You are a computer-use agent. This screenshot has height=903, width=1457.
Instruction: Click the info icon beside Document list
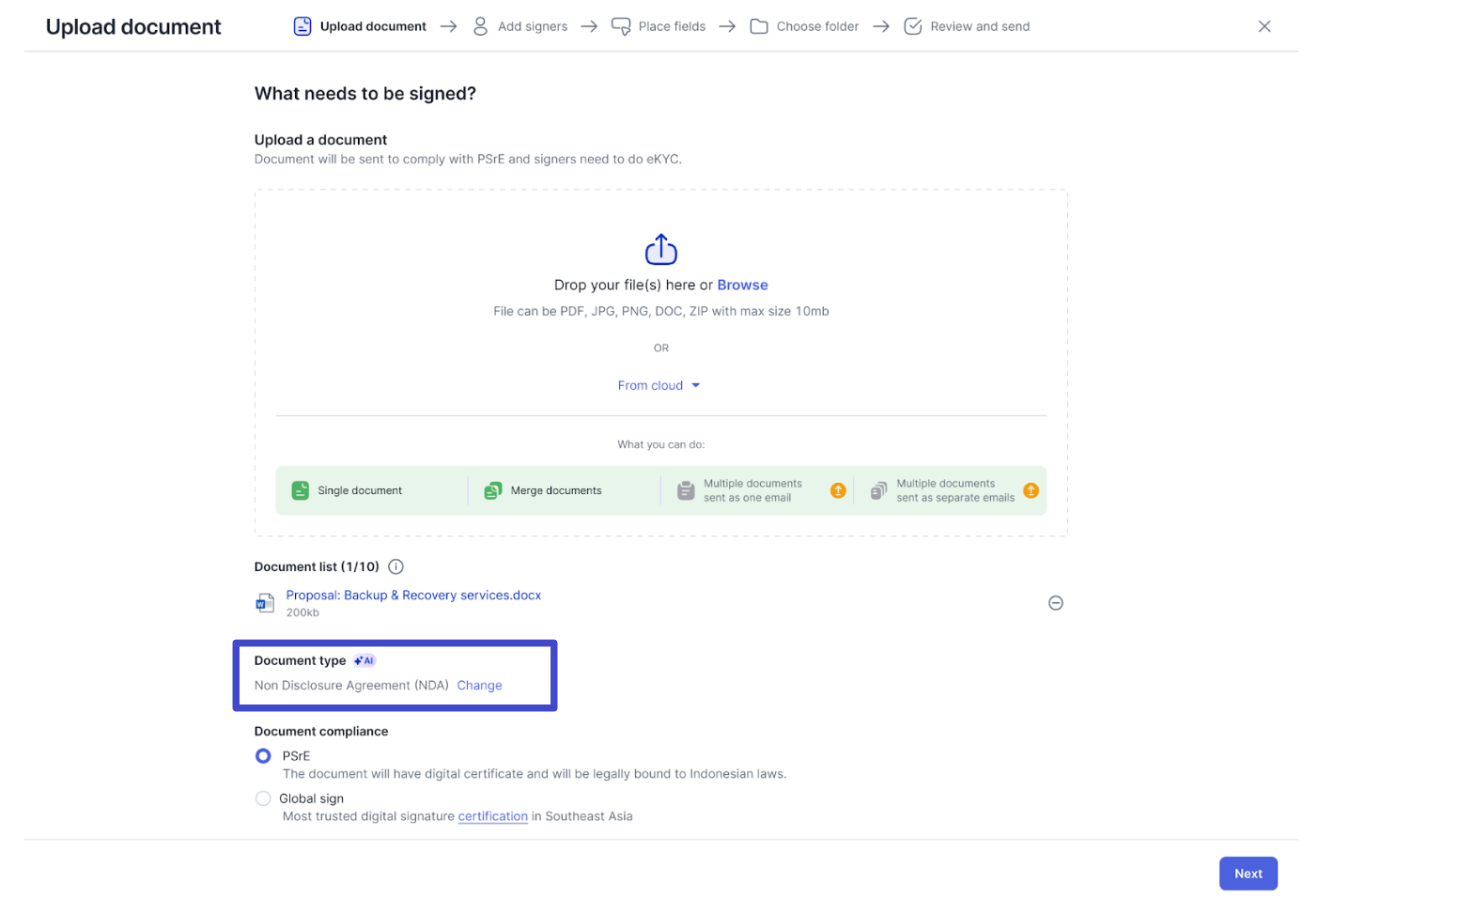coord(396,567)
